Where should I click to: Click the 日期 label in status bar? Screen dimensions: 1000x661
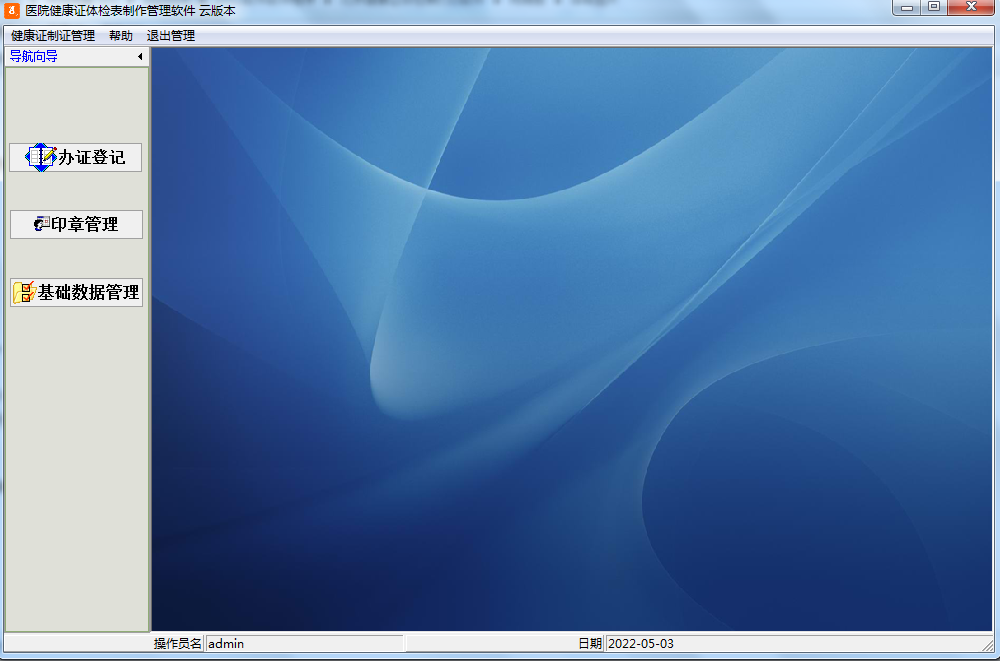[590, 644]
